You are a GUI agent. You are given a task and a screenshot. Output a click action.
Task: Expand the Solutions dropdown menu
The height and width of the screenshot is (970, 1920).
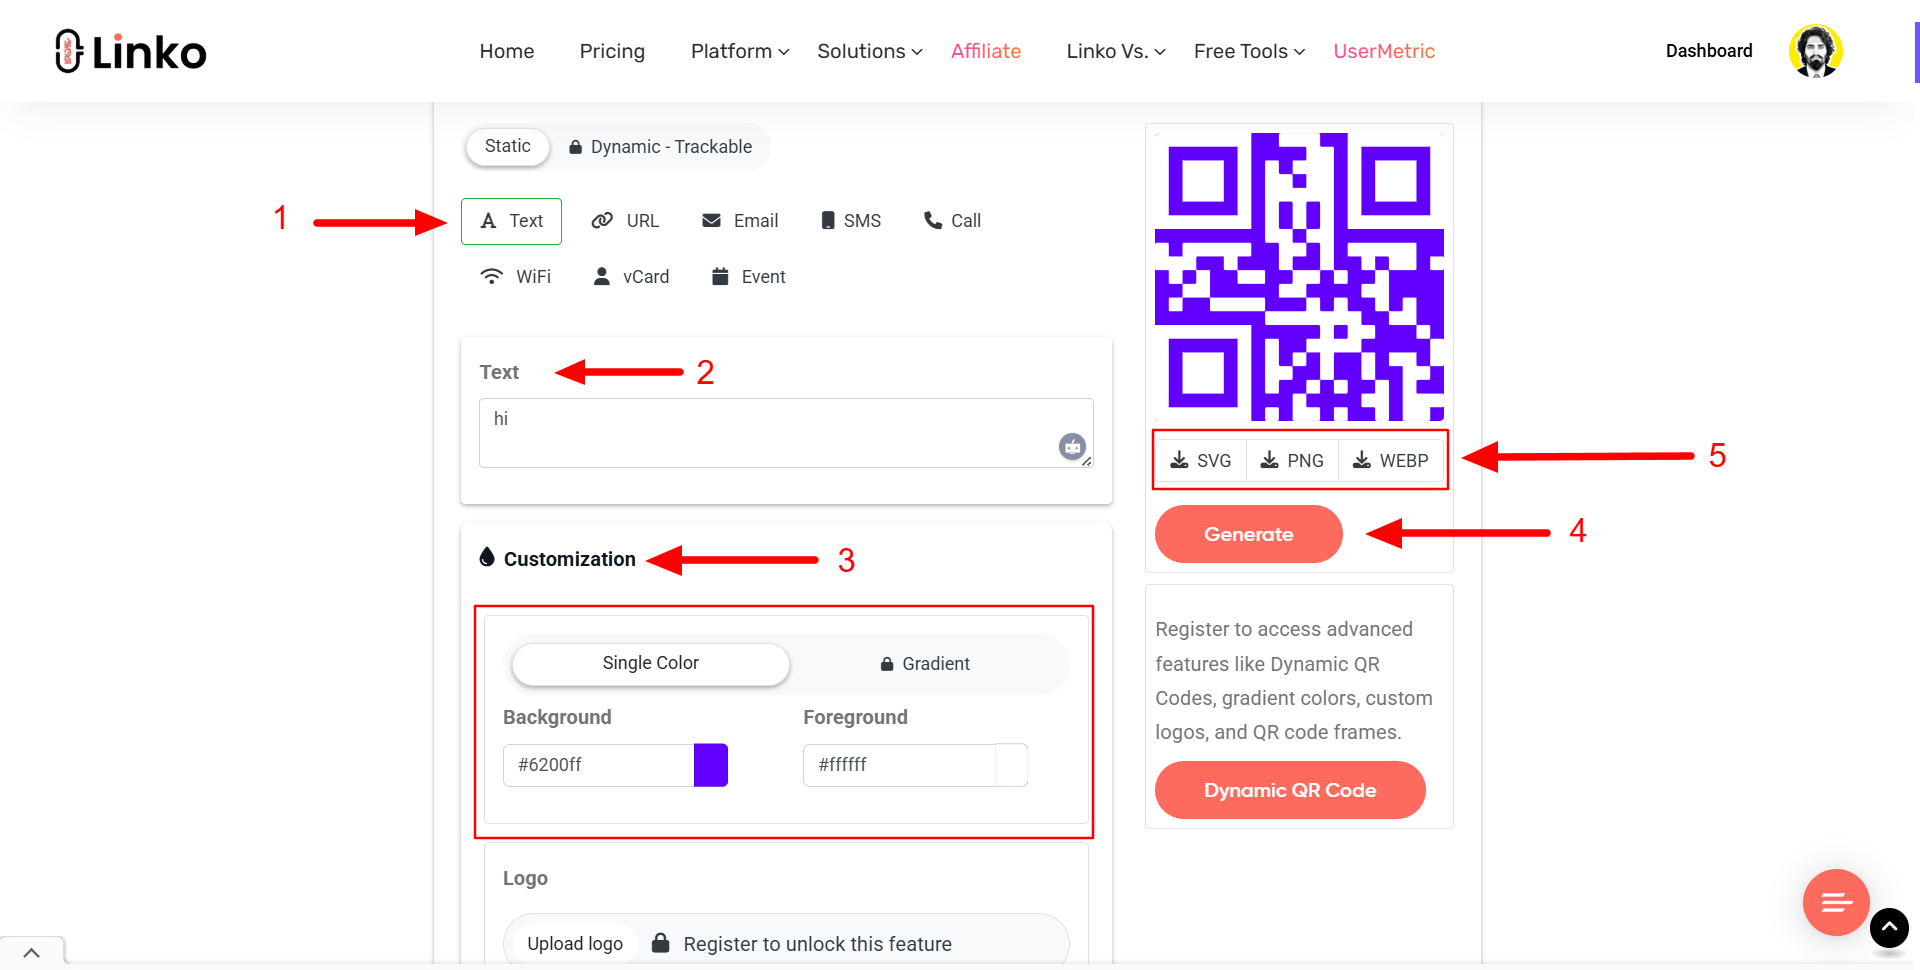pyautogui.click(x=869, y=51)
